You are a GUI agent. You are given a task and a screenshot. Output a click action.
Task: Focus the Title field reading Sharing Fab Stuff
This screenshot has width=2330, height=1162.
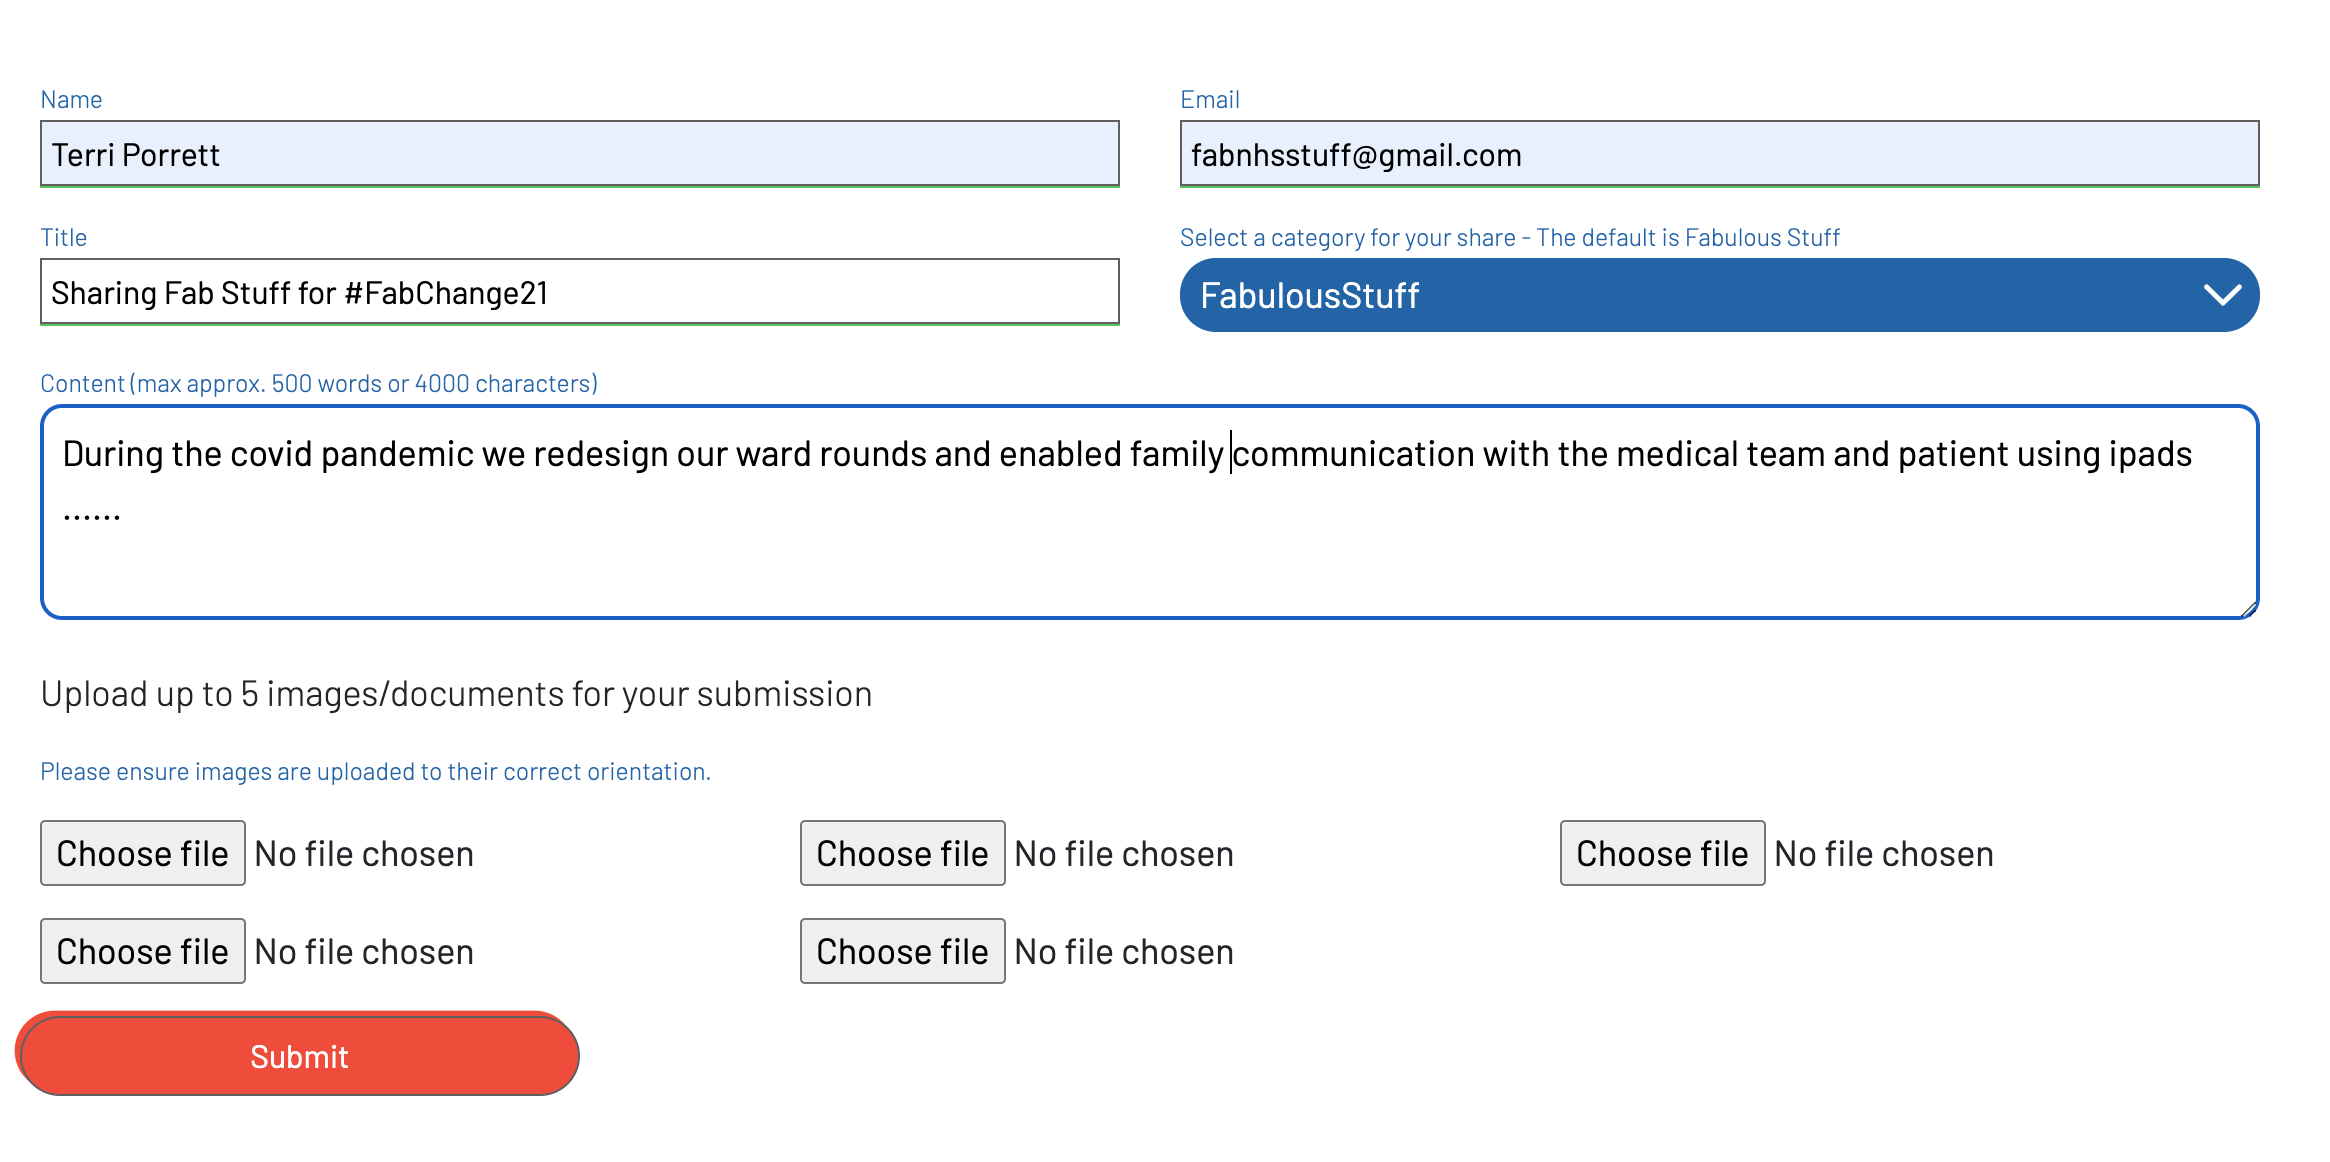coord(579,292)
